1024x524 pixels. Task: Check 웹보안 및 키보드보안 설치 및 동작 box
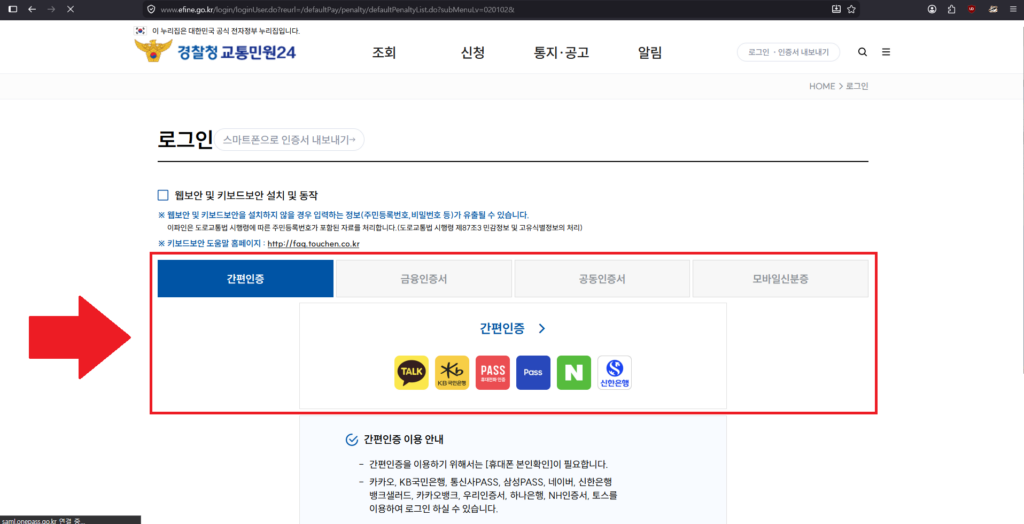[x=163, y=195]
